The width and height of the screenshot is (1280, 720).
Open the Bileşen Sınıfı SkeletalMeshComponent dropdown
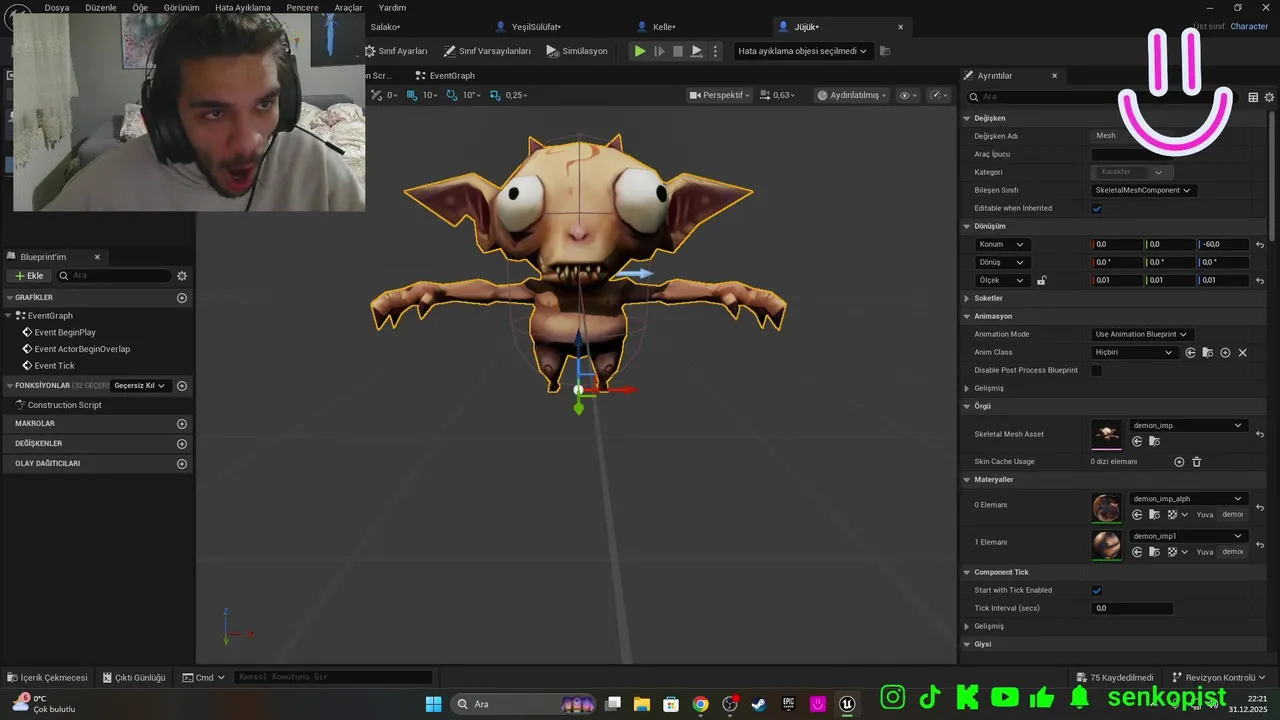pos(1144,190)
